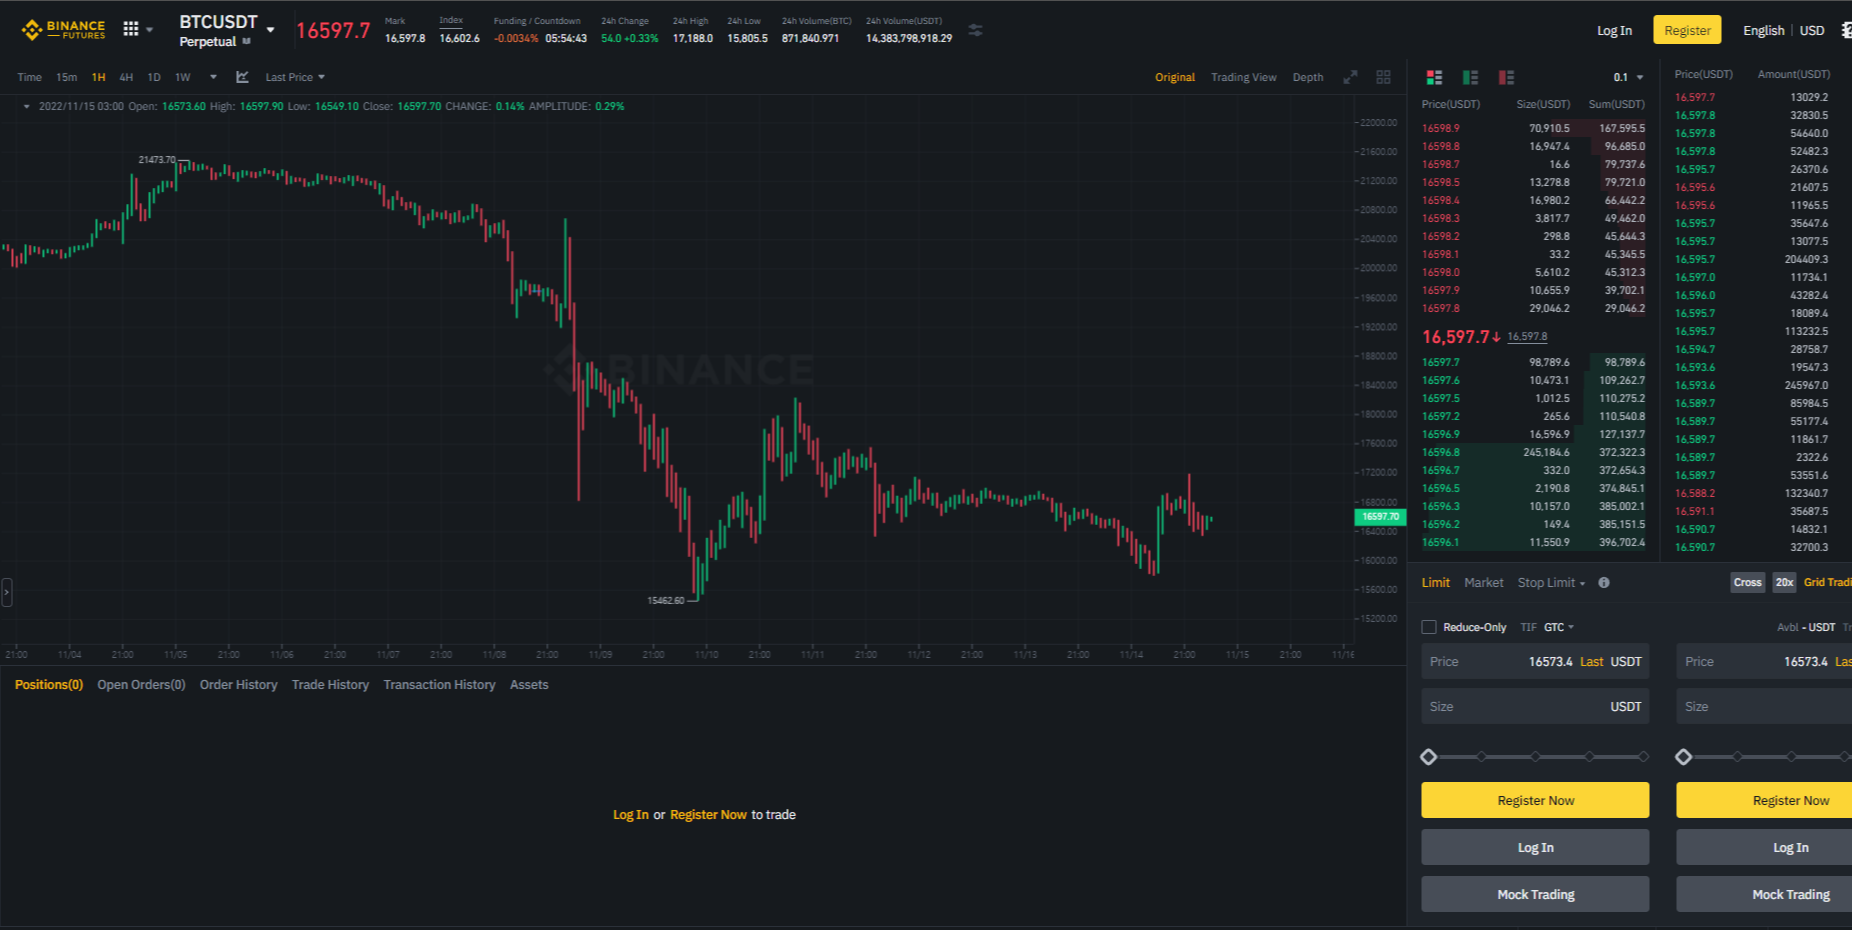The height and width of the screenshot is (930, 1852).
Task: Select the Time chart mode
Action: (x=29, y=77)
